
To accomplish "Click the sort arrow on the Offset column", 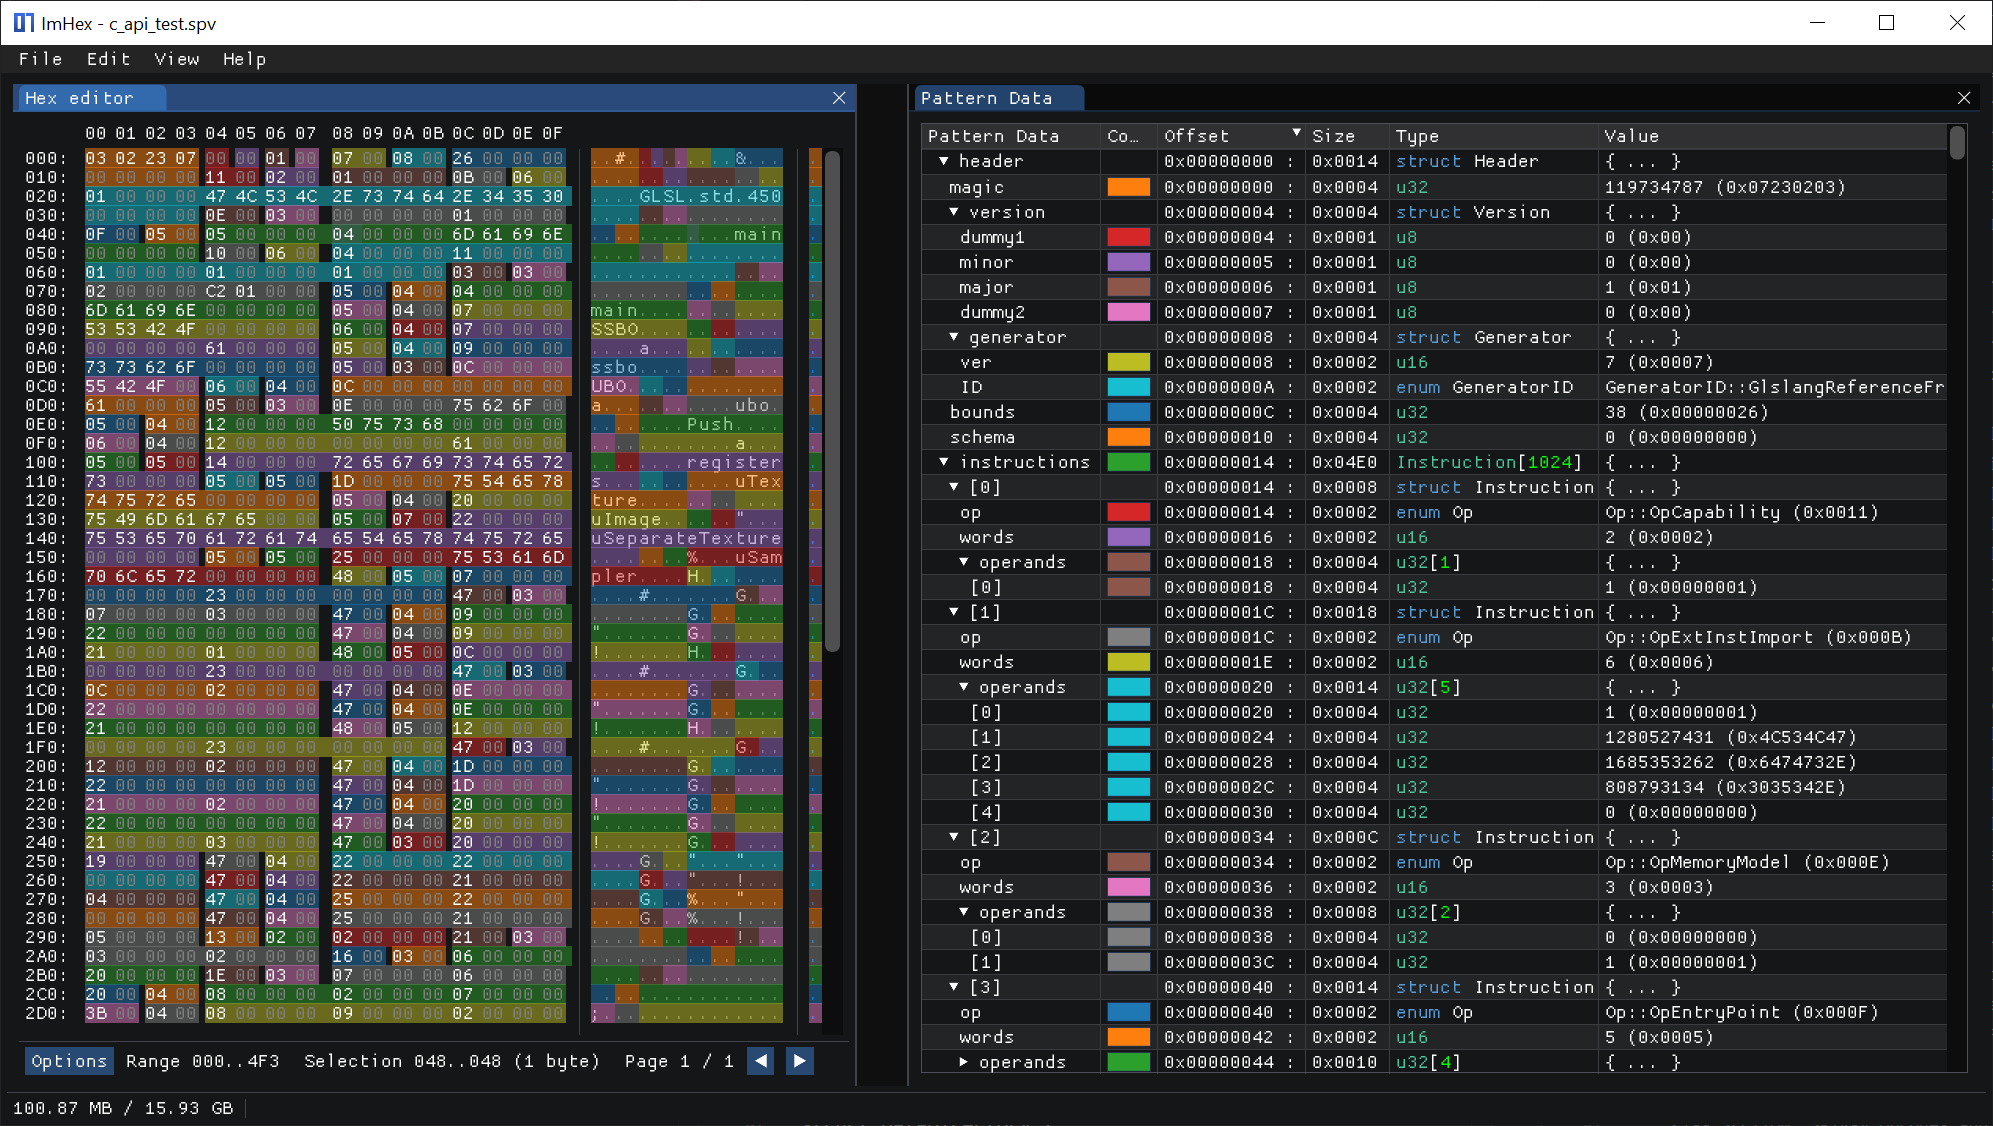I will (x=1296, y=133).
